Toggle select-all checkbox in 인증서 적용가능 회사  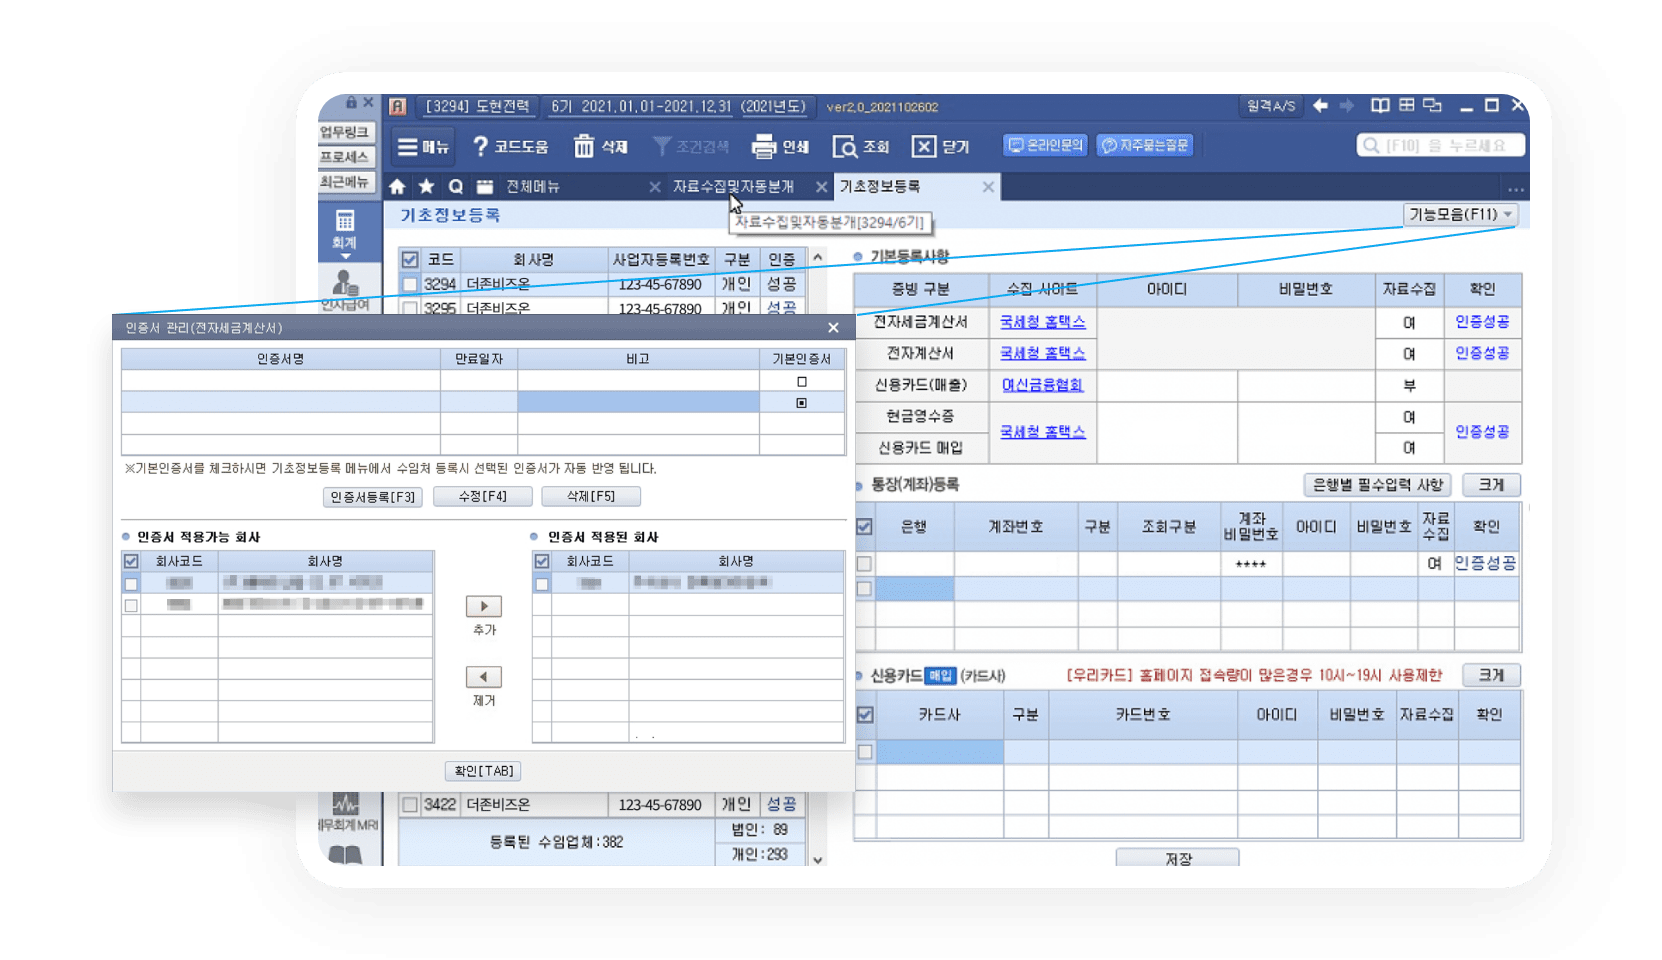pos(131,561)
